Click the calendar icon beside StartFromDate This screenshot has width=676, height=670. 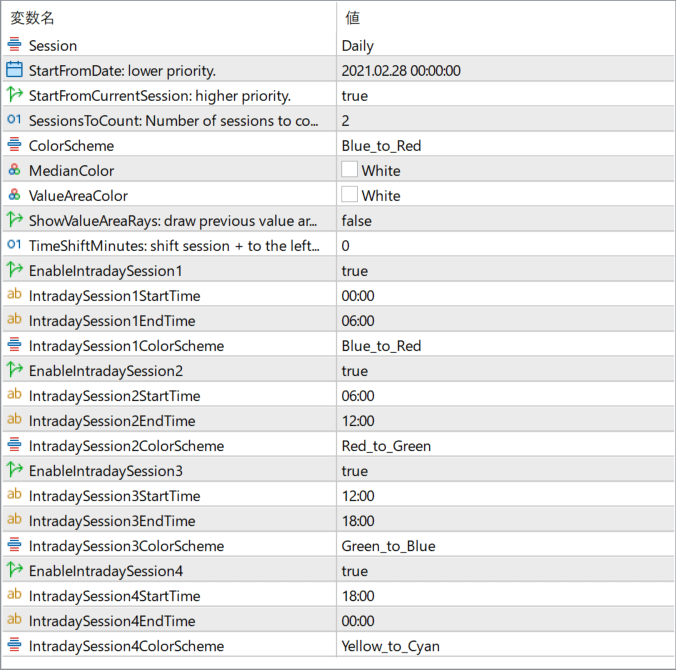tap(14, 70)
